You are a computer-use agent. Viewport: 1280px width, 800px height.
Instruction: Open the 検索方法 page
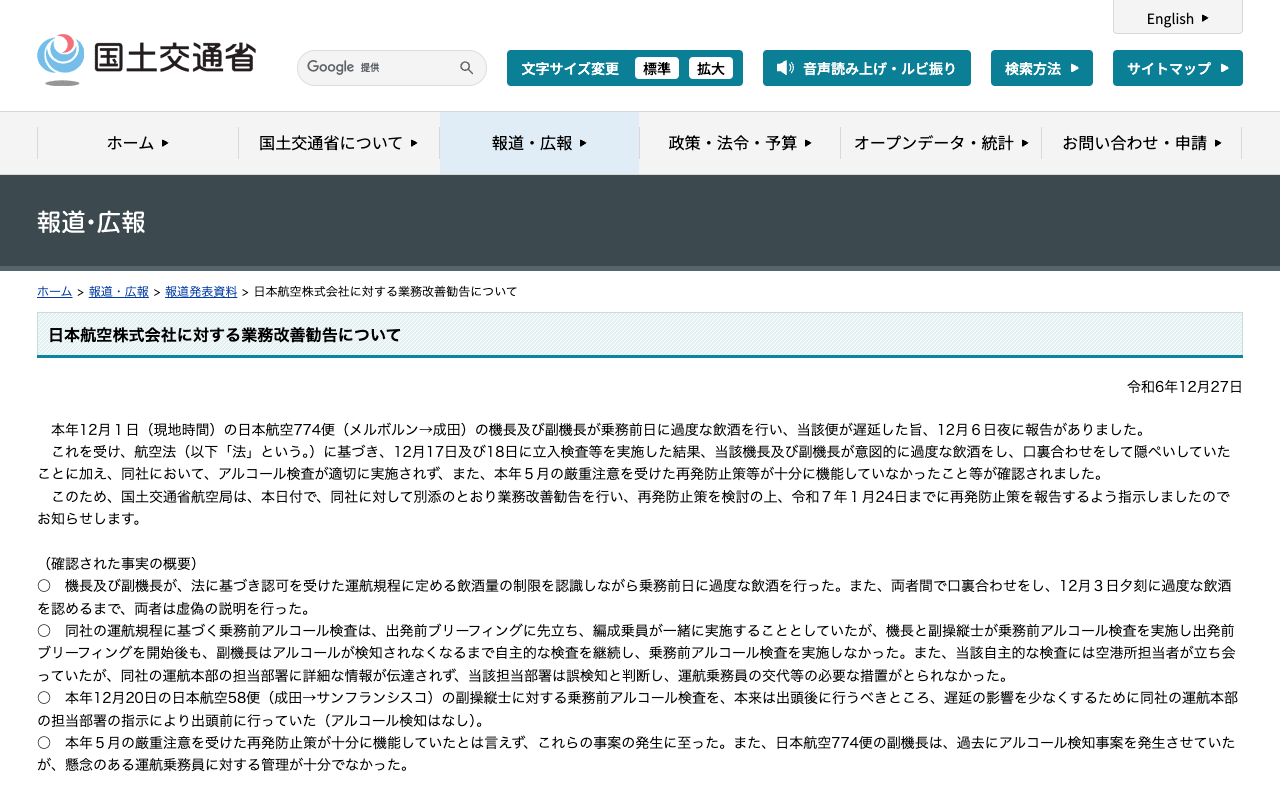(x=1042, y=68)
